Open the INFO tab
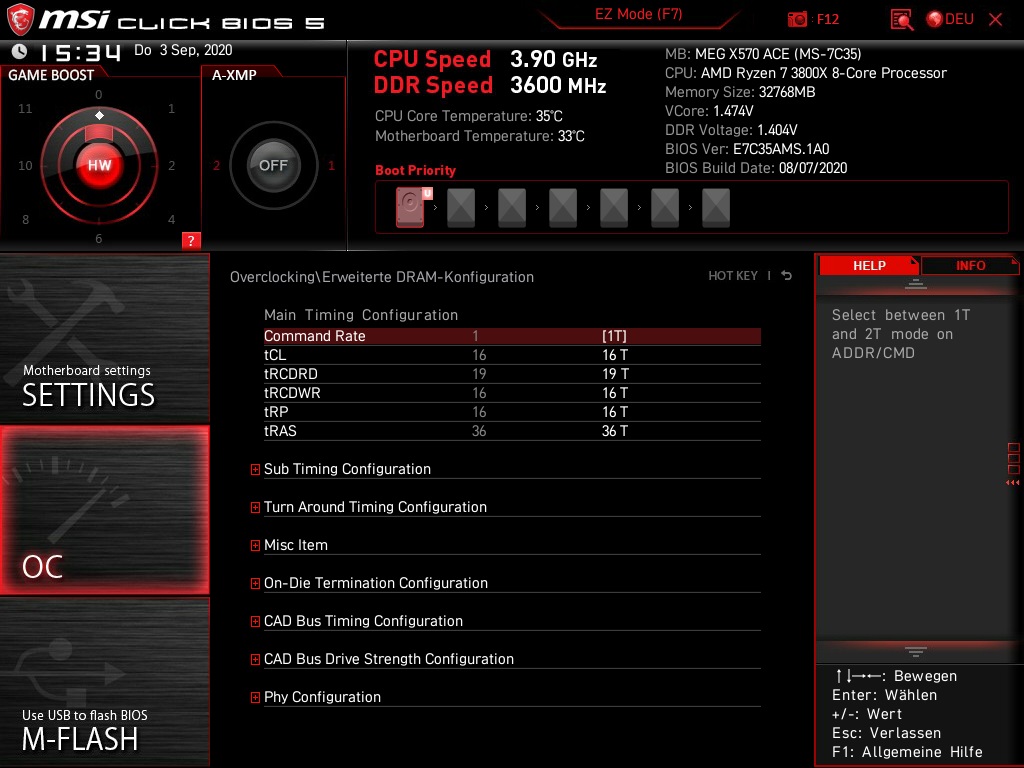Viewport: 1024px width, 768px height. click(x=970, y=266)
